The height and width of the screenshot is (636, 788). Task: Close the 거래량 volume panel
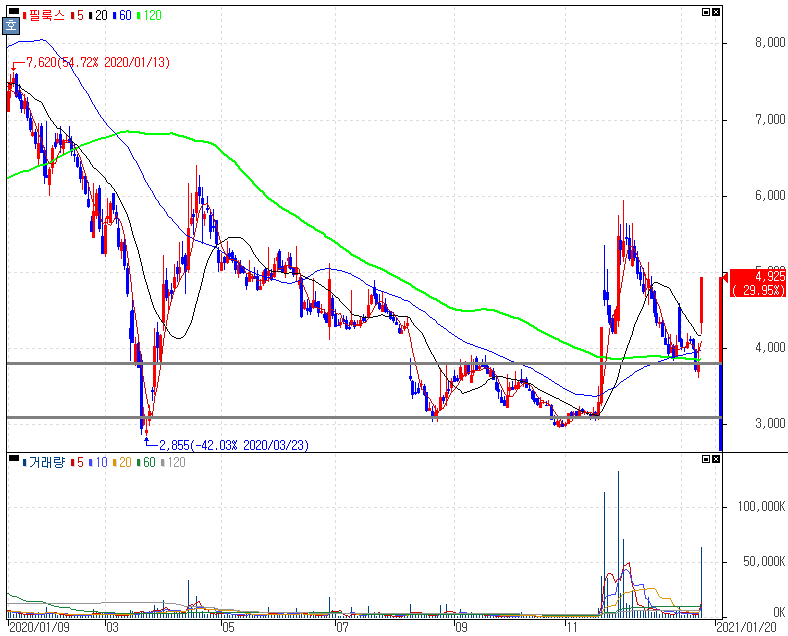716,459
